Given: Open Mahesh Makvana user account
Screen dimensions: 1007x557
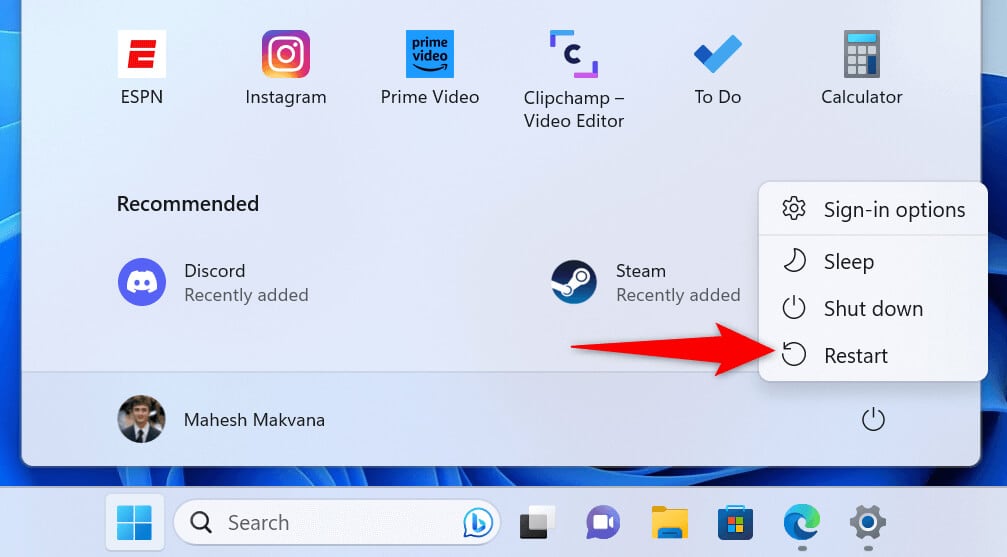Looking at the screenshot, I should point(222,419).
